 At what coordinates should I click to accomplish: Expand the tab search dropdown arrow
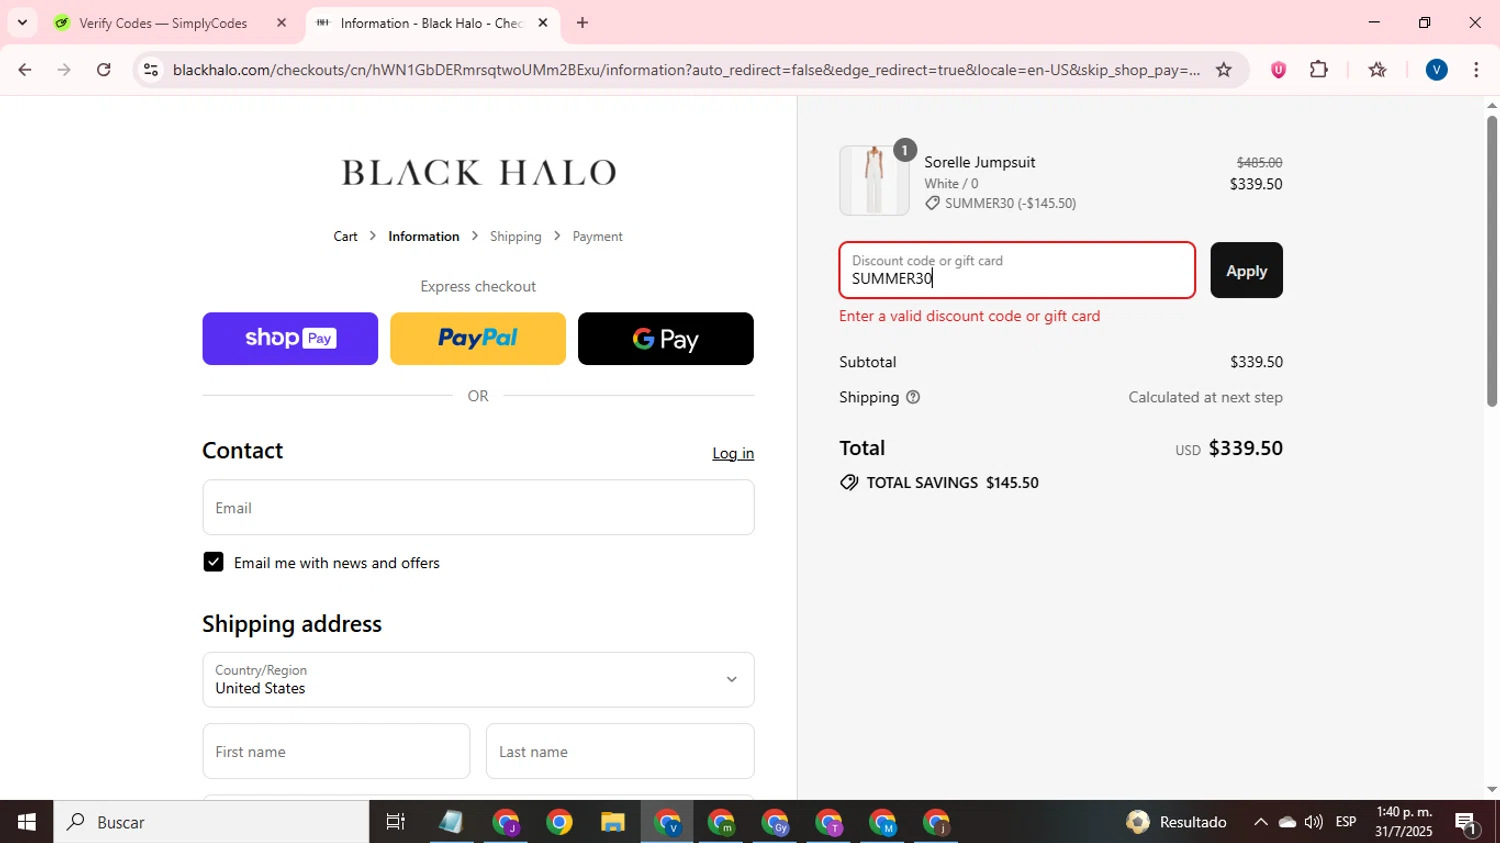point(22,23)
